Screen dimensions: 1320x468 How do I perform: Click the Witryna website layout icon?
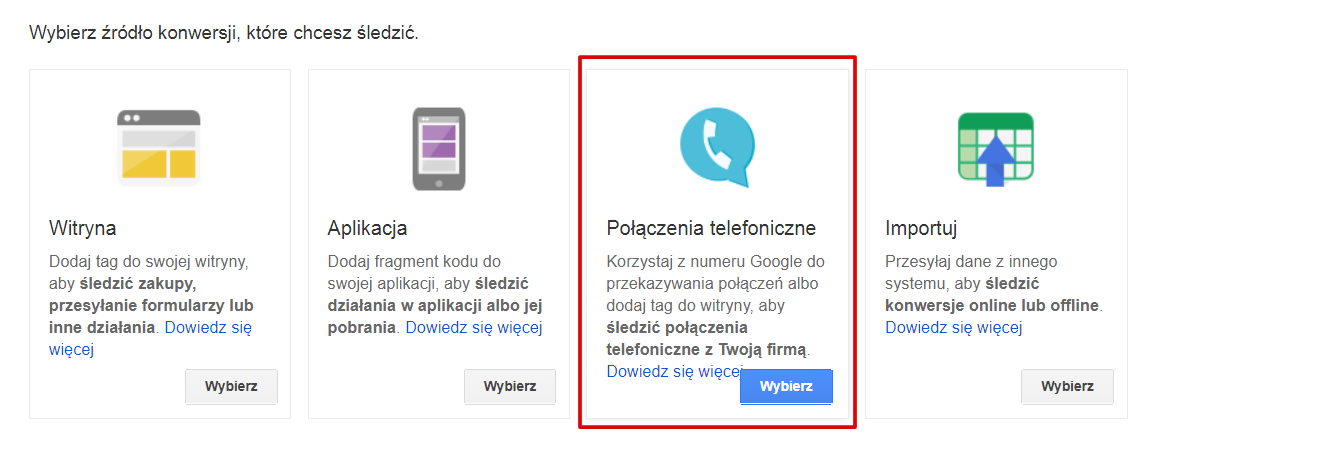(159, 148)
